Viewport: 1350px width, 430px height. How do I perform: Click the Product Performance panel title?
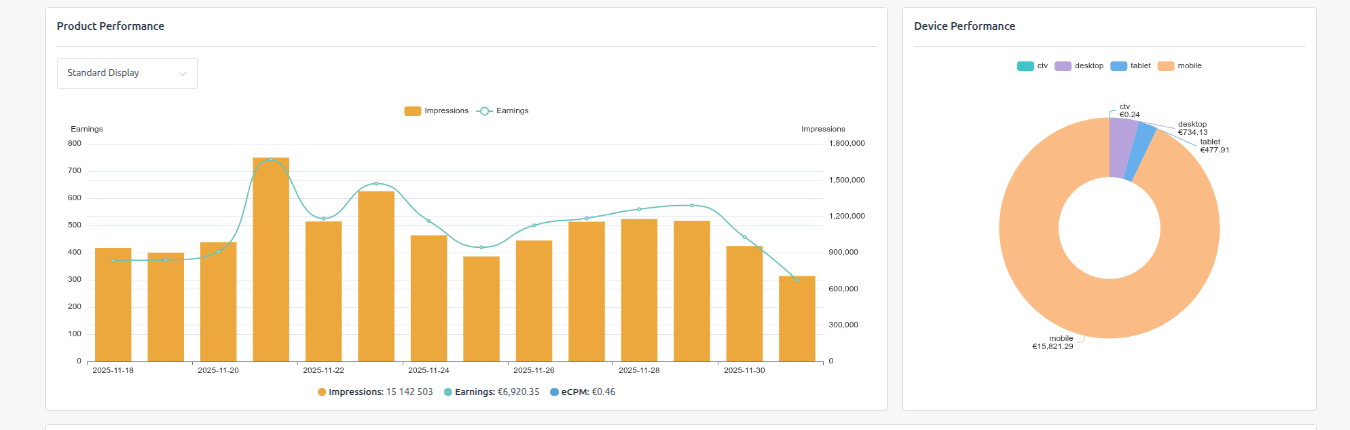[110, 26]
